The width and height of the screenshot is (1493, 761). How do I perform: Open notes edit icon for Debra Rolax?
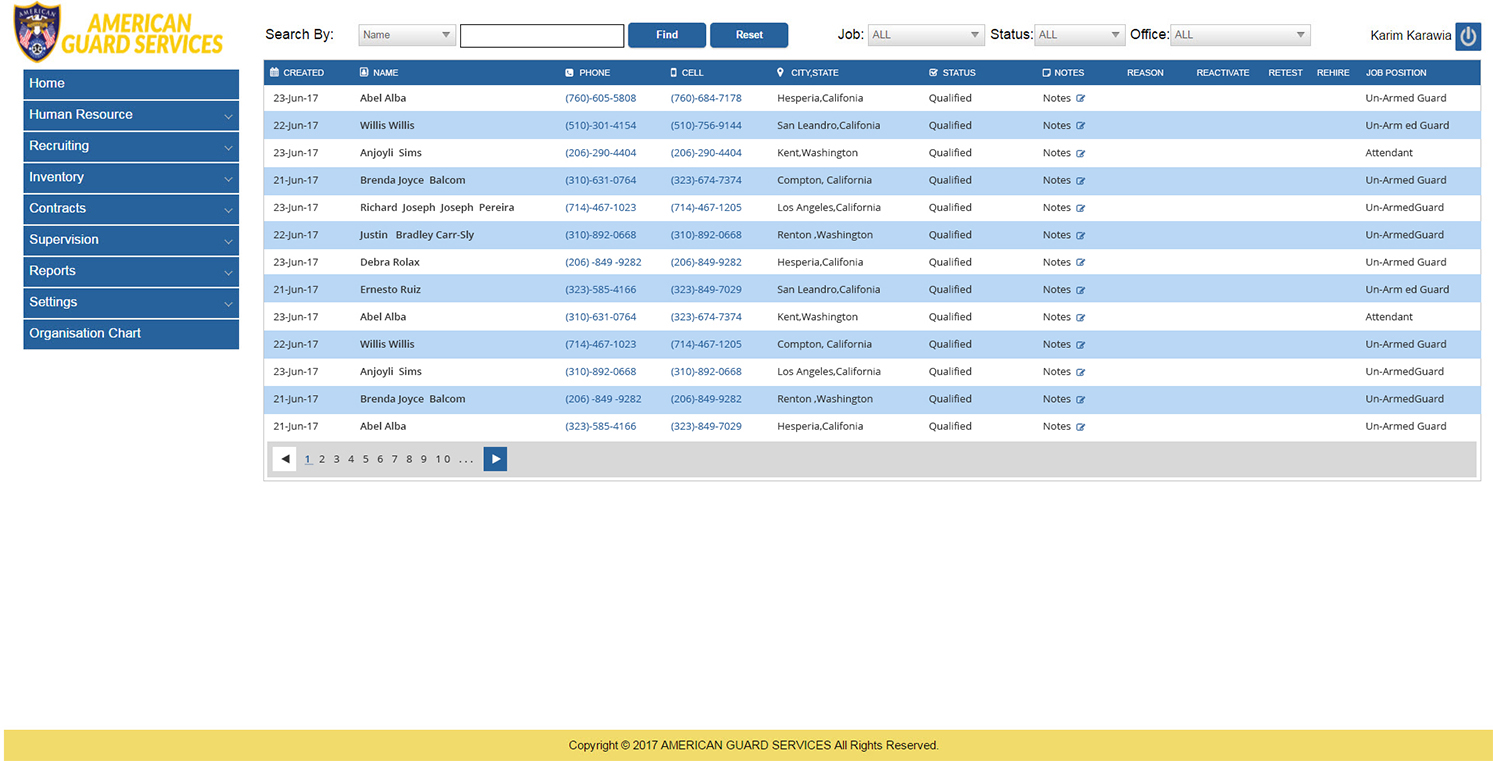pos(1080,263)
